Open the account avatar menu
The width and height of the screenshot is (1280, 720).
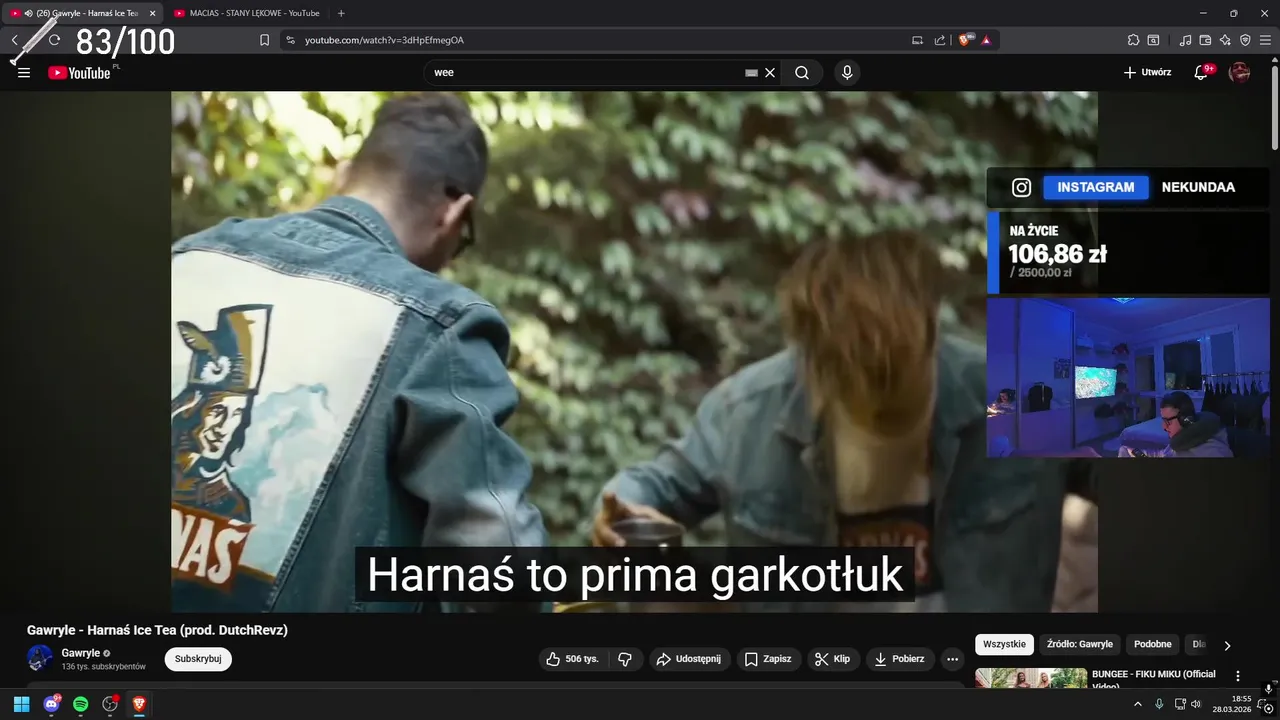click(x=1239, y=72)
